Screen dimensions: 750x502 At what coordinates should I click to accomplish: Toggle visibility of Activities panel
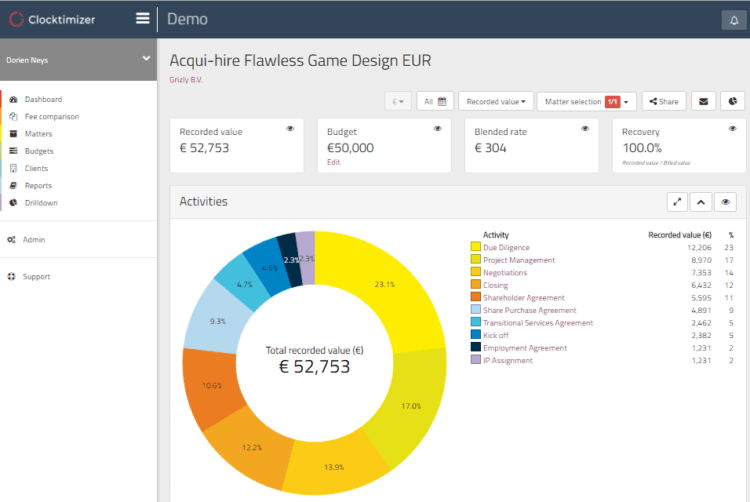coord(725,202)
